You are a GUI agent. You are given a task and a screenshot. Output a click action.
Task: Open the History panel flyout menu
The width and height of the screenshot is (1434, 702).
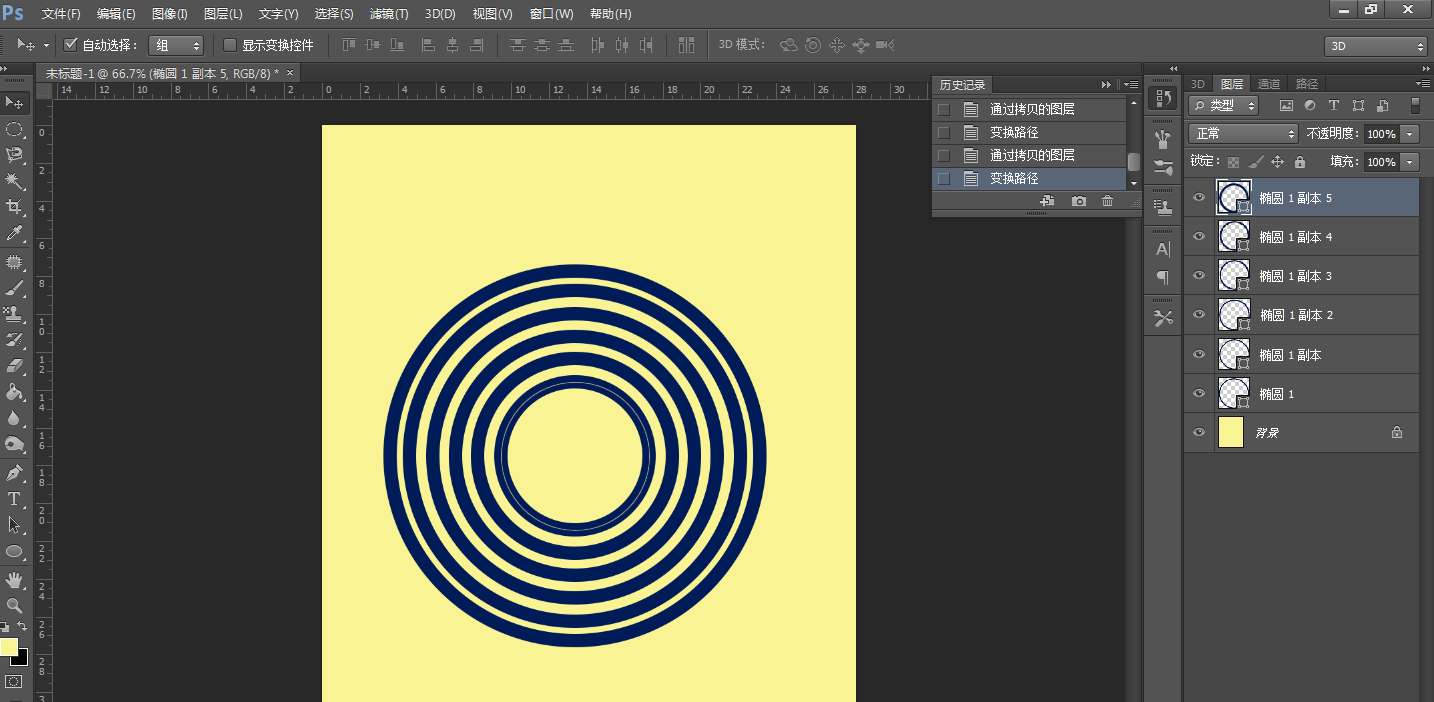(1131, 85)
